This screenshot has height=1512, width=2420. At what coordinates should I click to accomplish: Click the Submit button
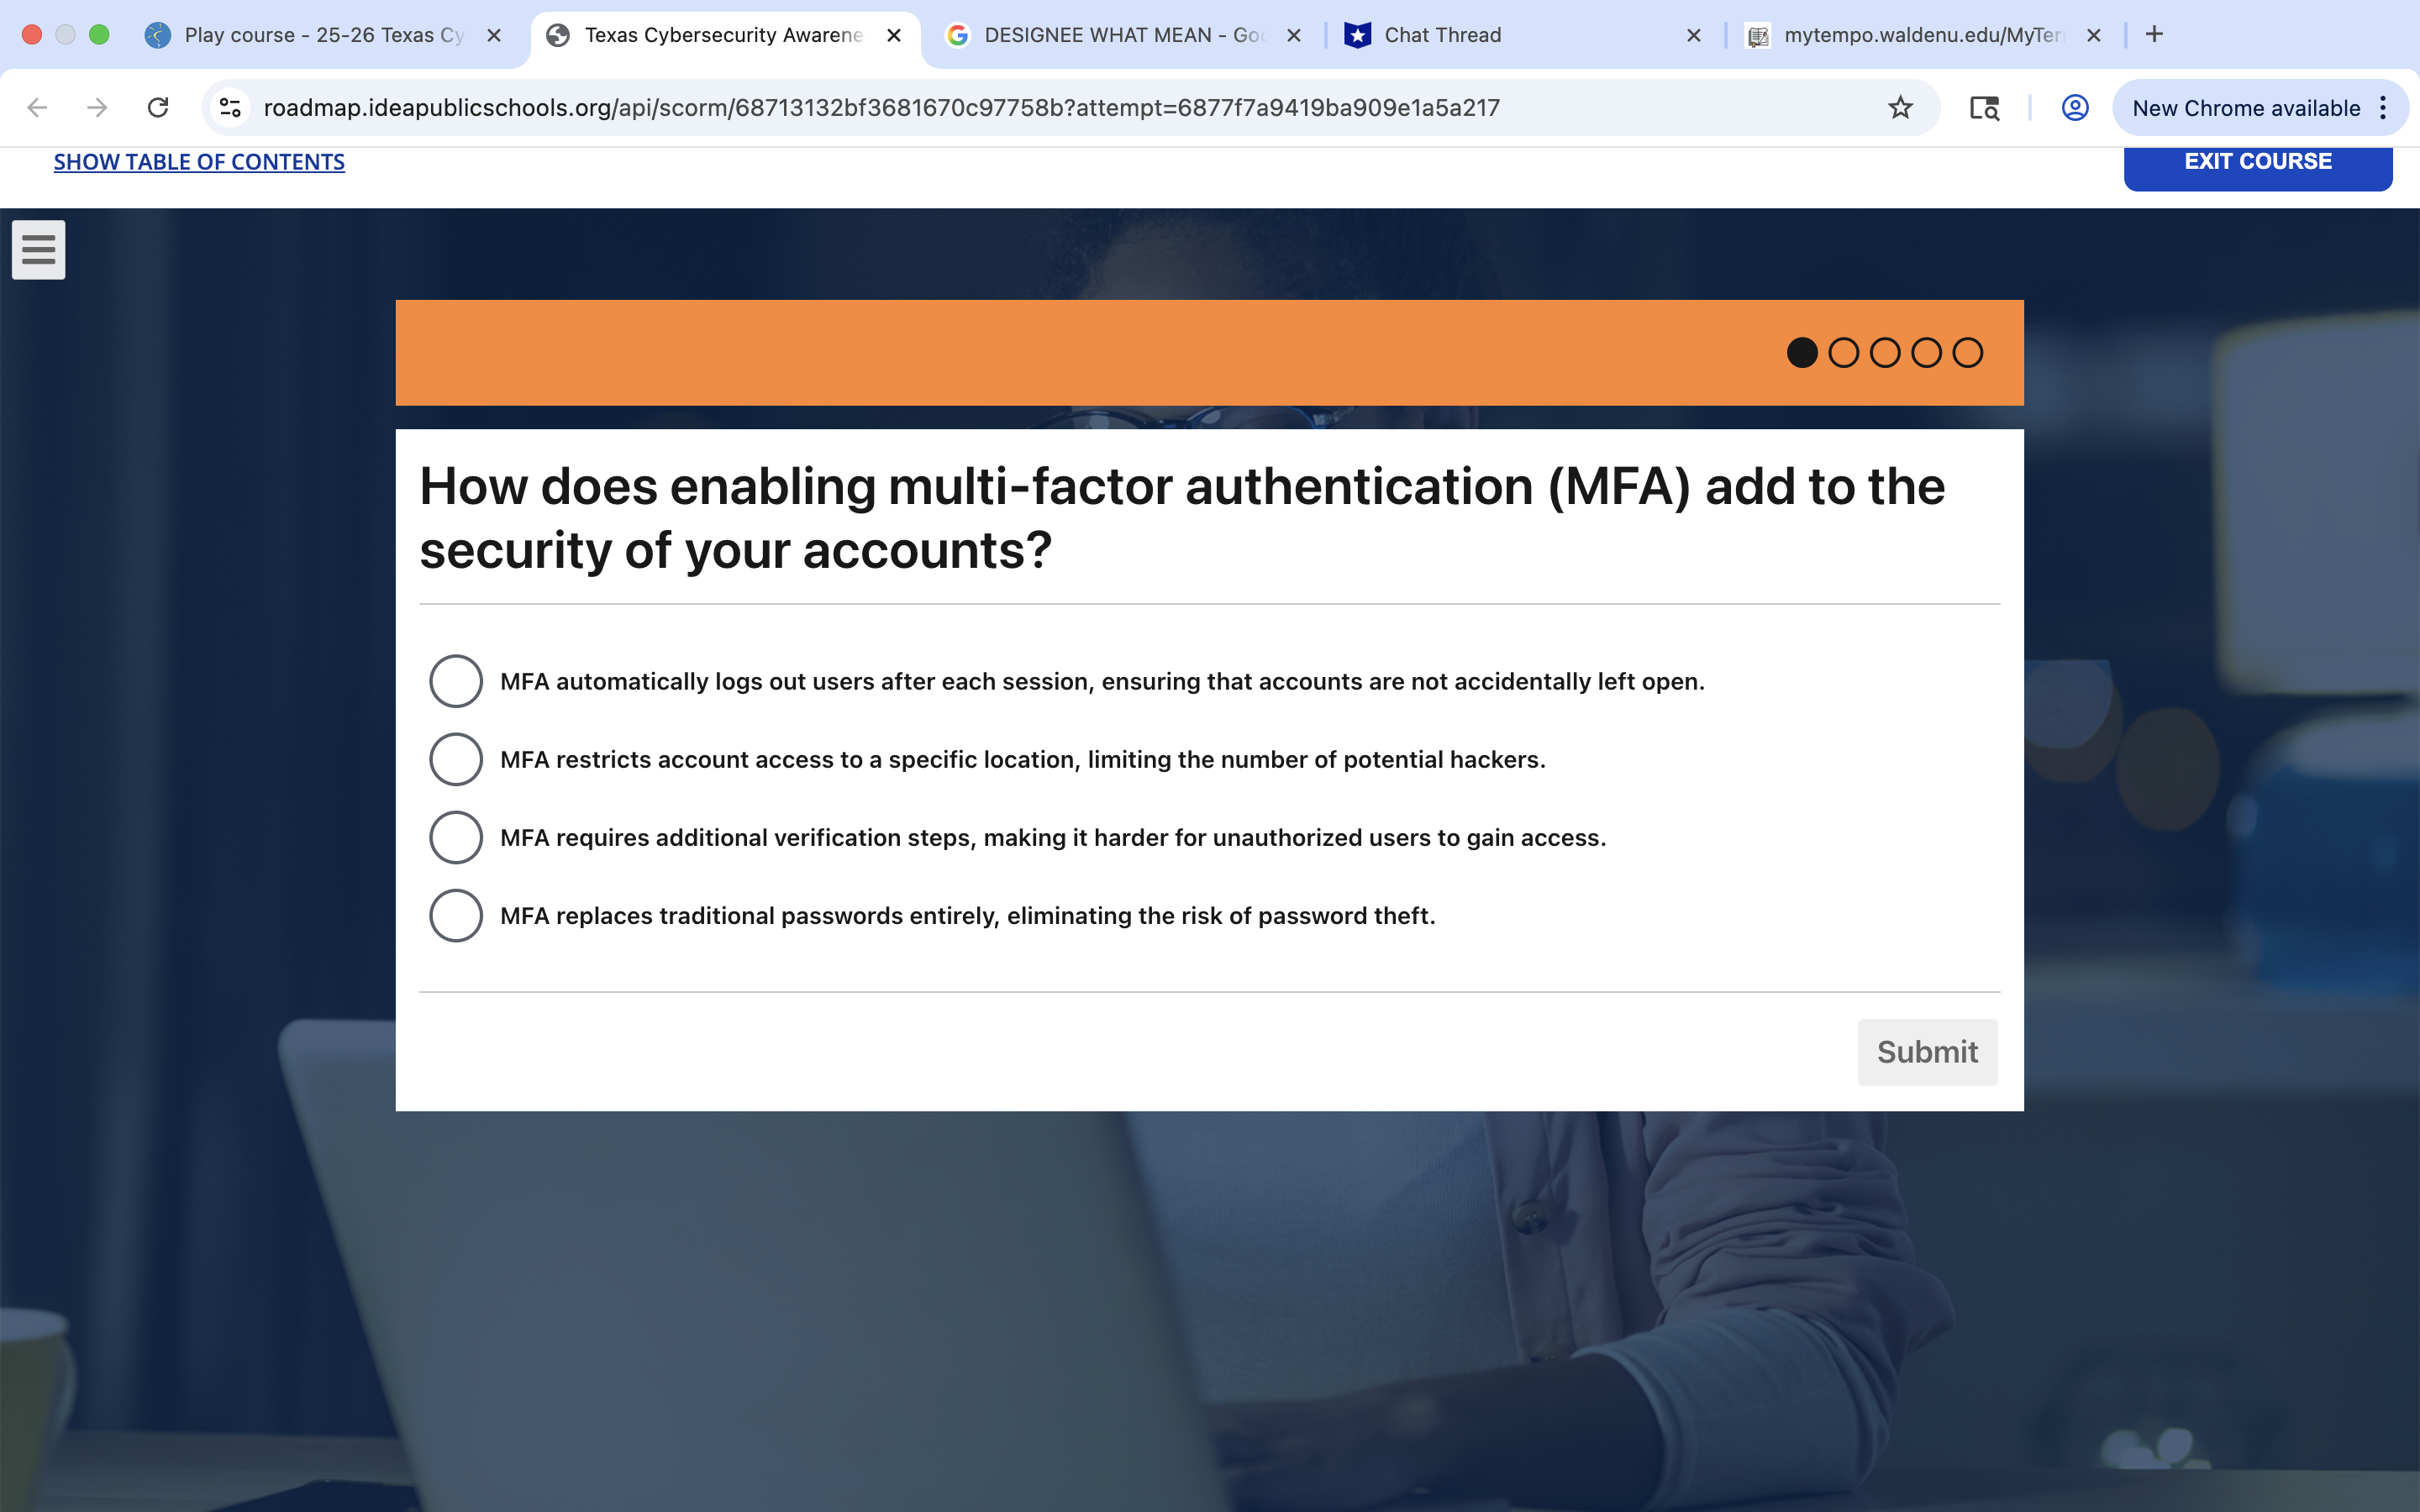click(x=1926, y=1051)
